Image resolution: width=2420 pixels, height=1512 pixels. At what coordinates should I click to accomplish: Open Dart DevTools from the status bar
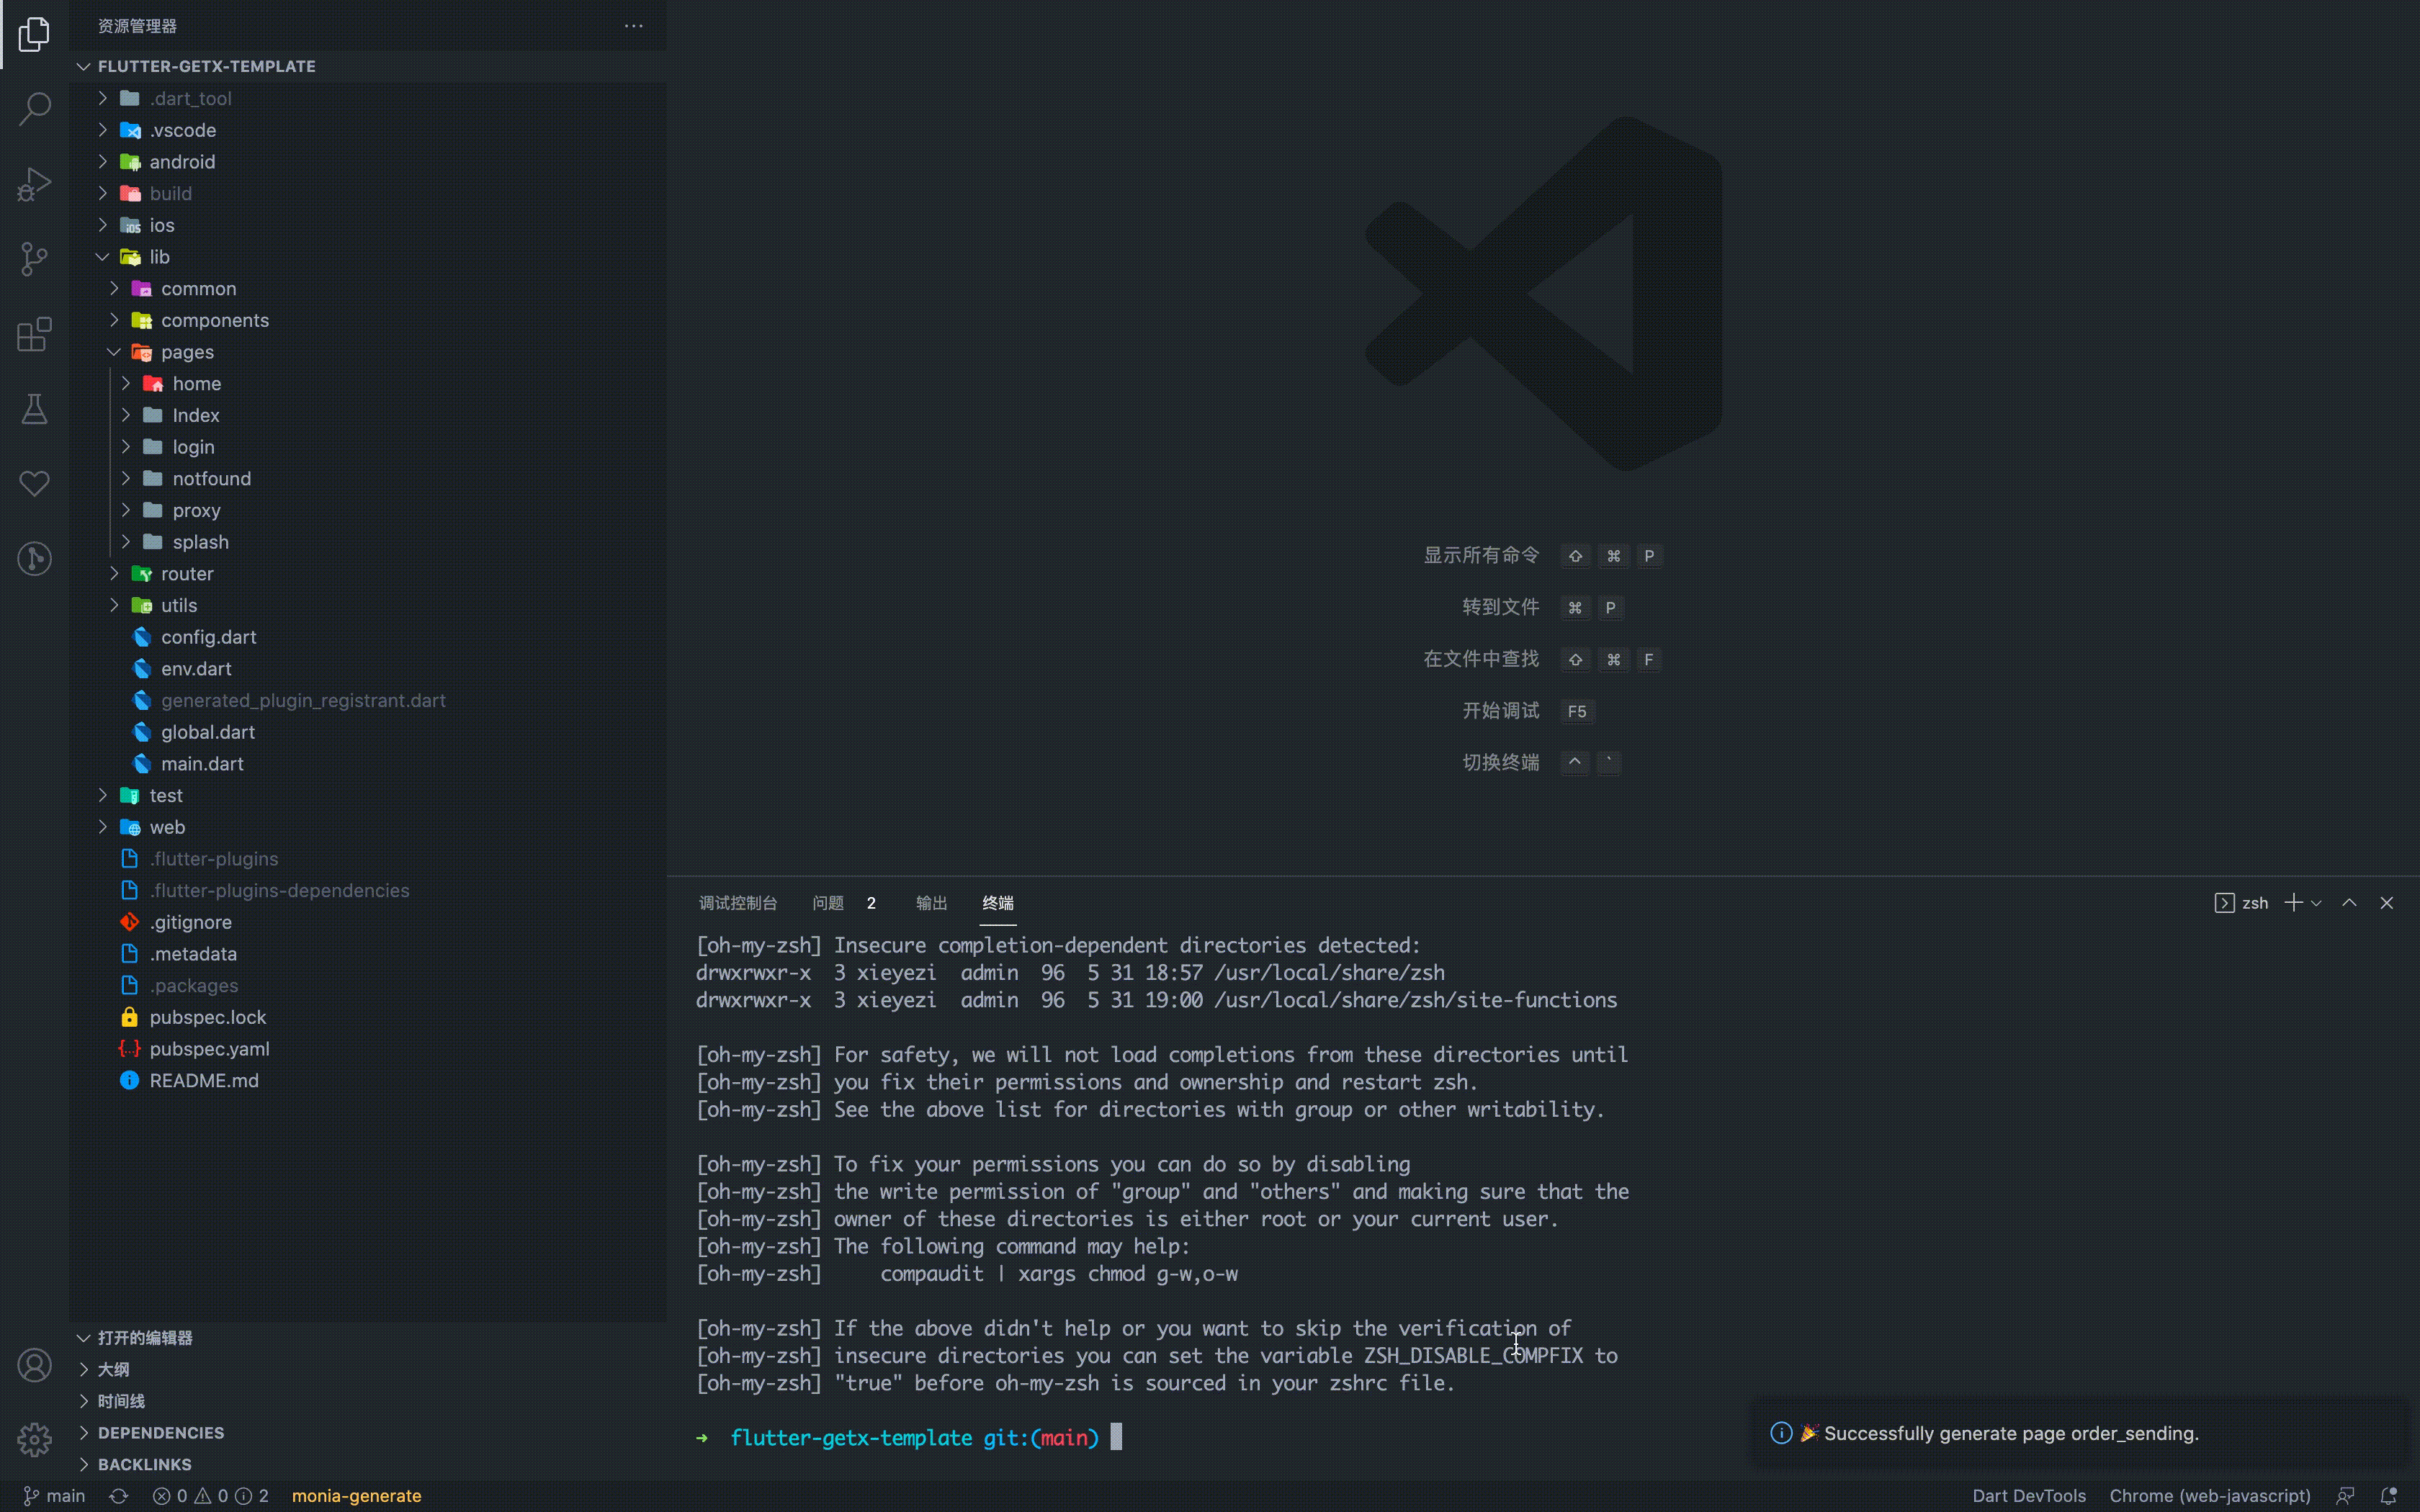pyautogui.click(x=2028, y=1495)
